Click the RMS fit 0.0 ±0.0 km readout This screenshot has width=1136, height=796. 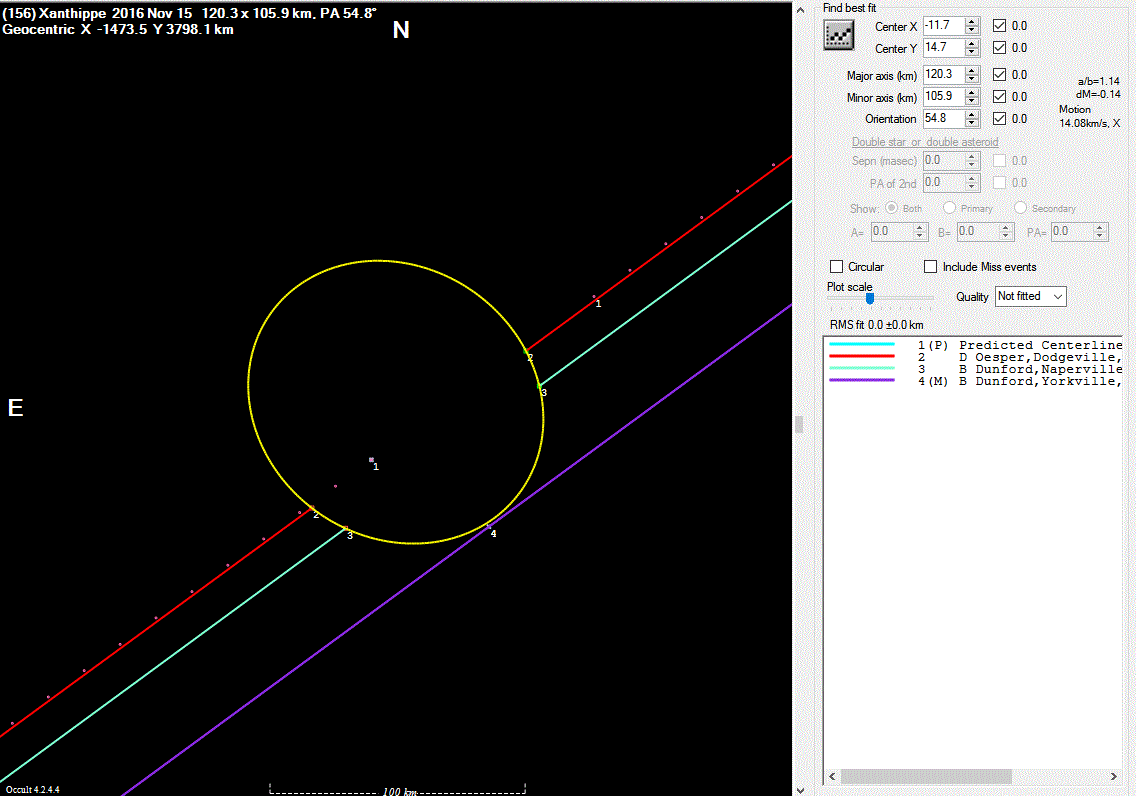click(x=877, y=324)
